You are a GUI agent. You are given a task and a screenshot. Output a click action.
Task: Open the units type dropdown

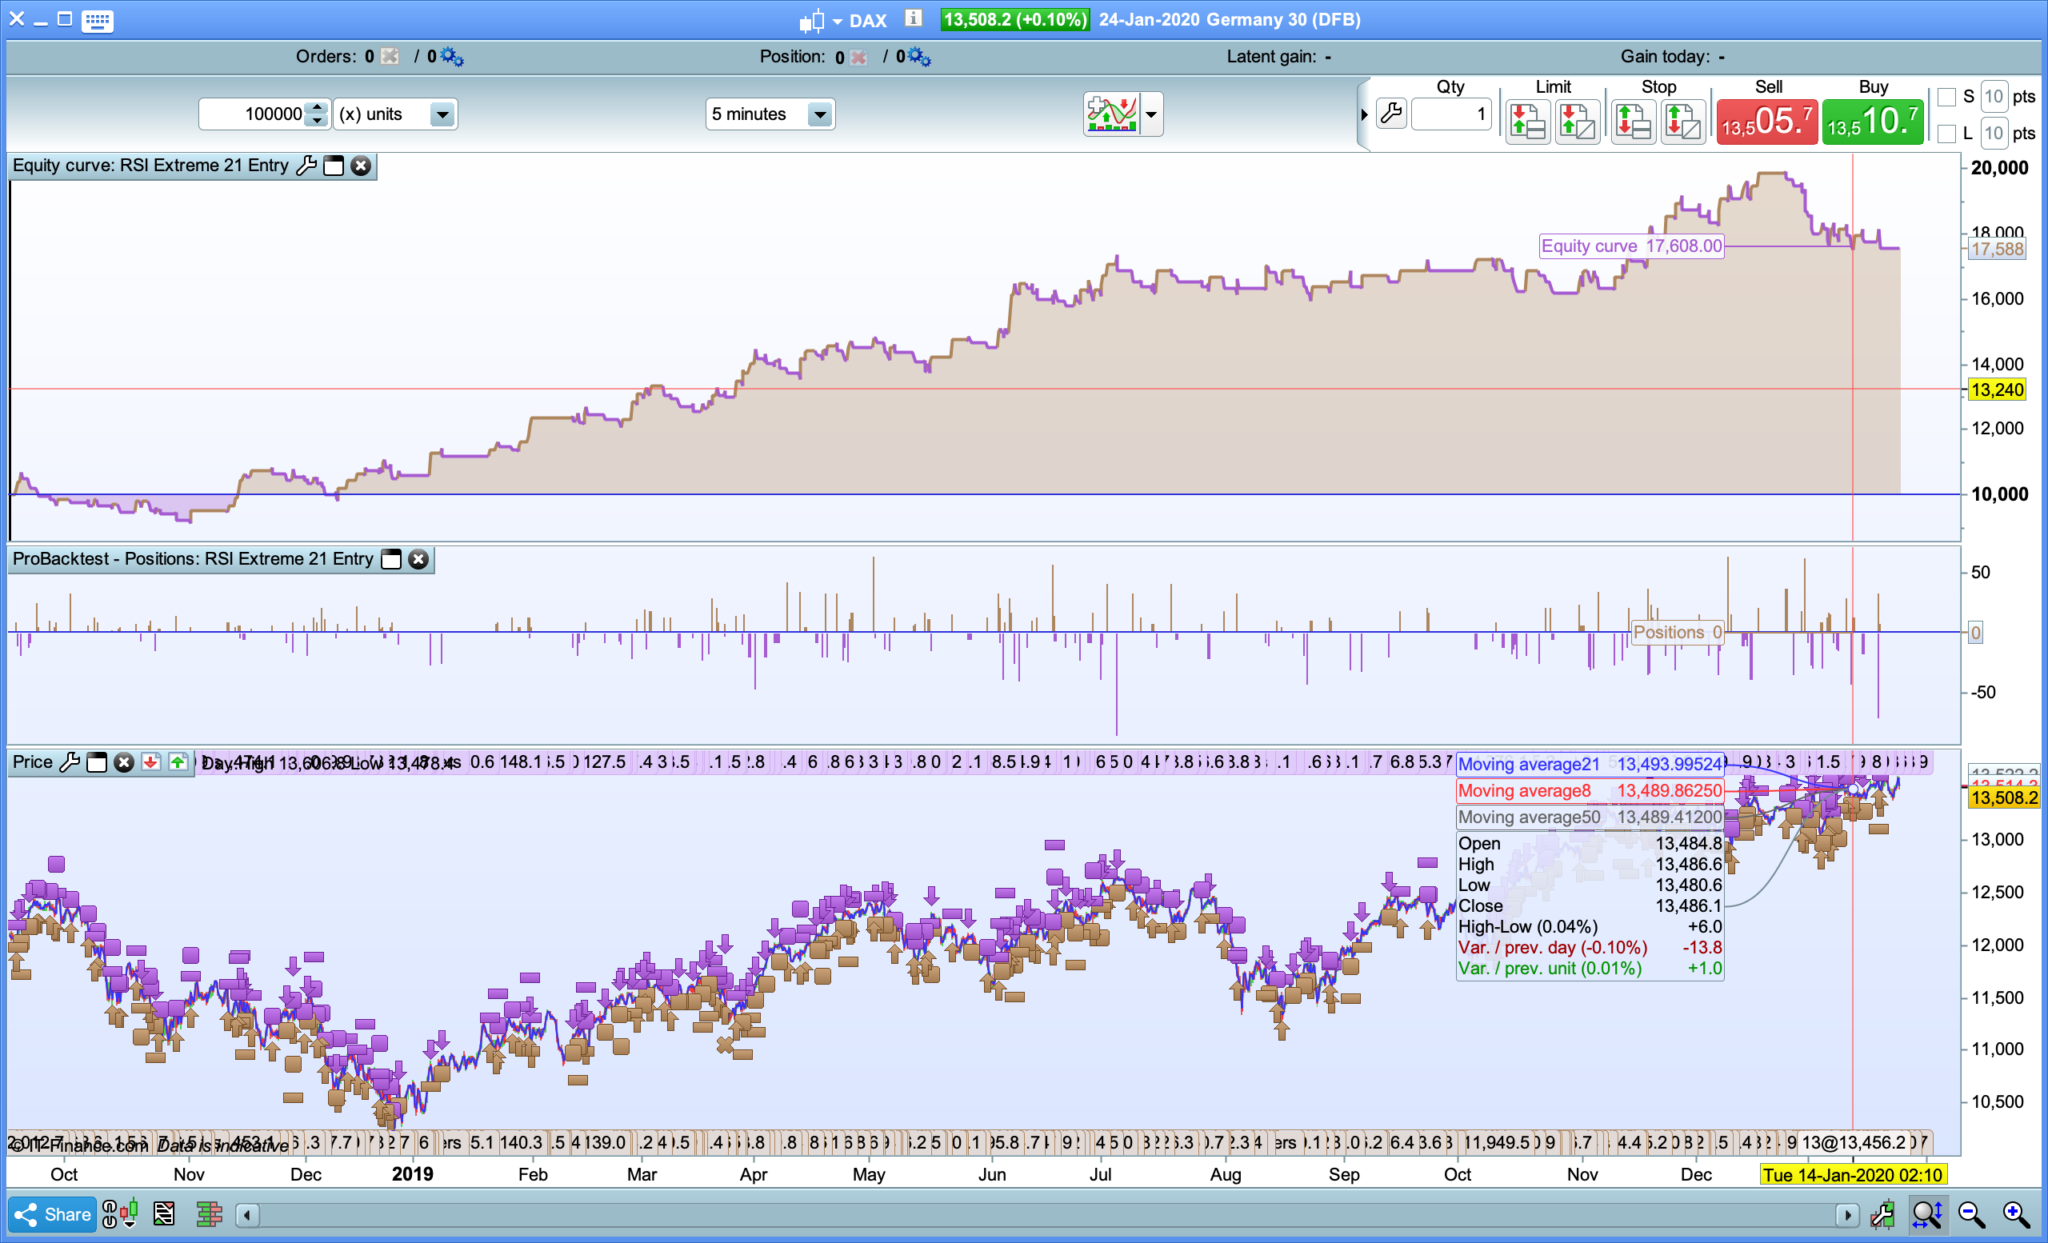[x=441, y=114]
